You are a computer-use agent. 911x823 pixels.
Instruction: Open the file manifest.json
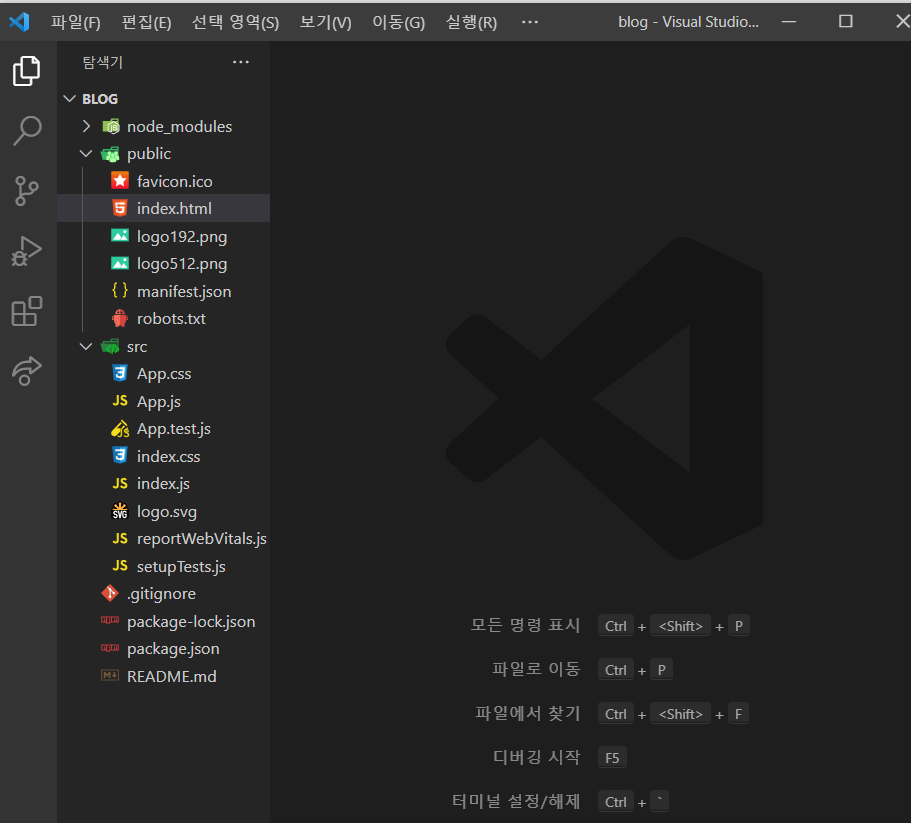(184, 292)
